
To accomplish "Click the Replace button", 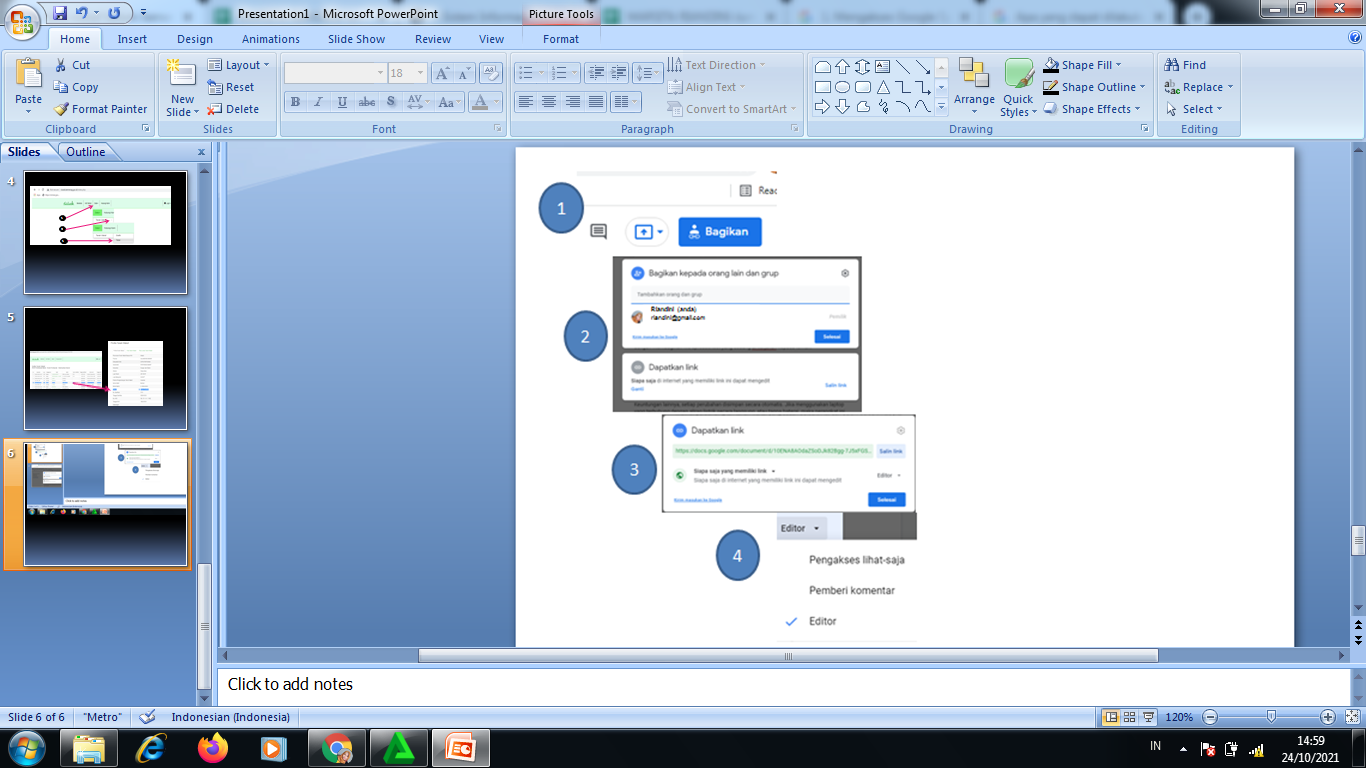I will tap(1200, 87).
